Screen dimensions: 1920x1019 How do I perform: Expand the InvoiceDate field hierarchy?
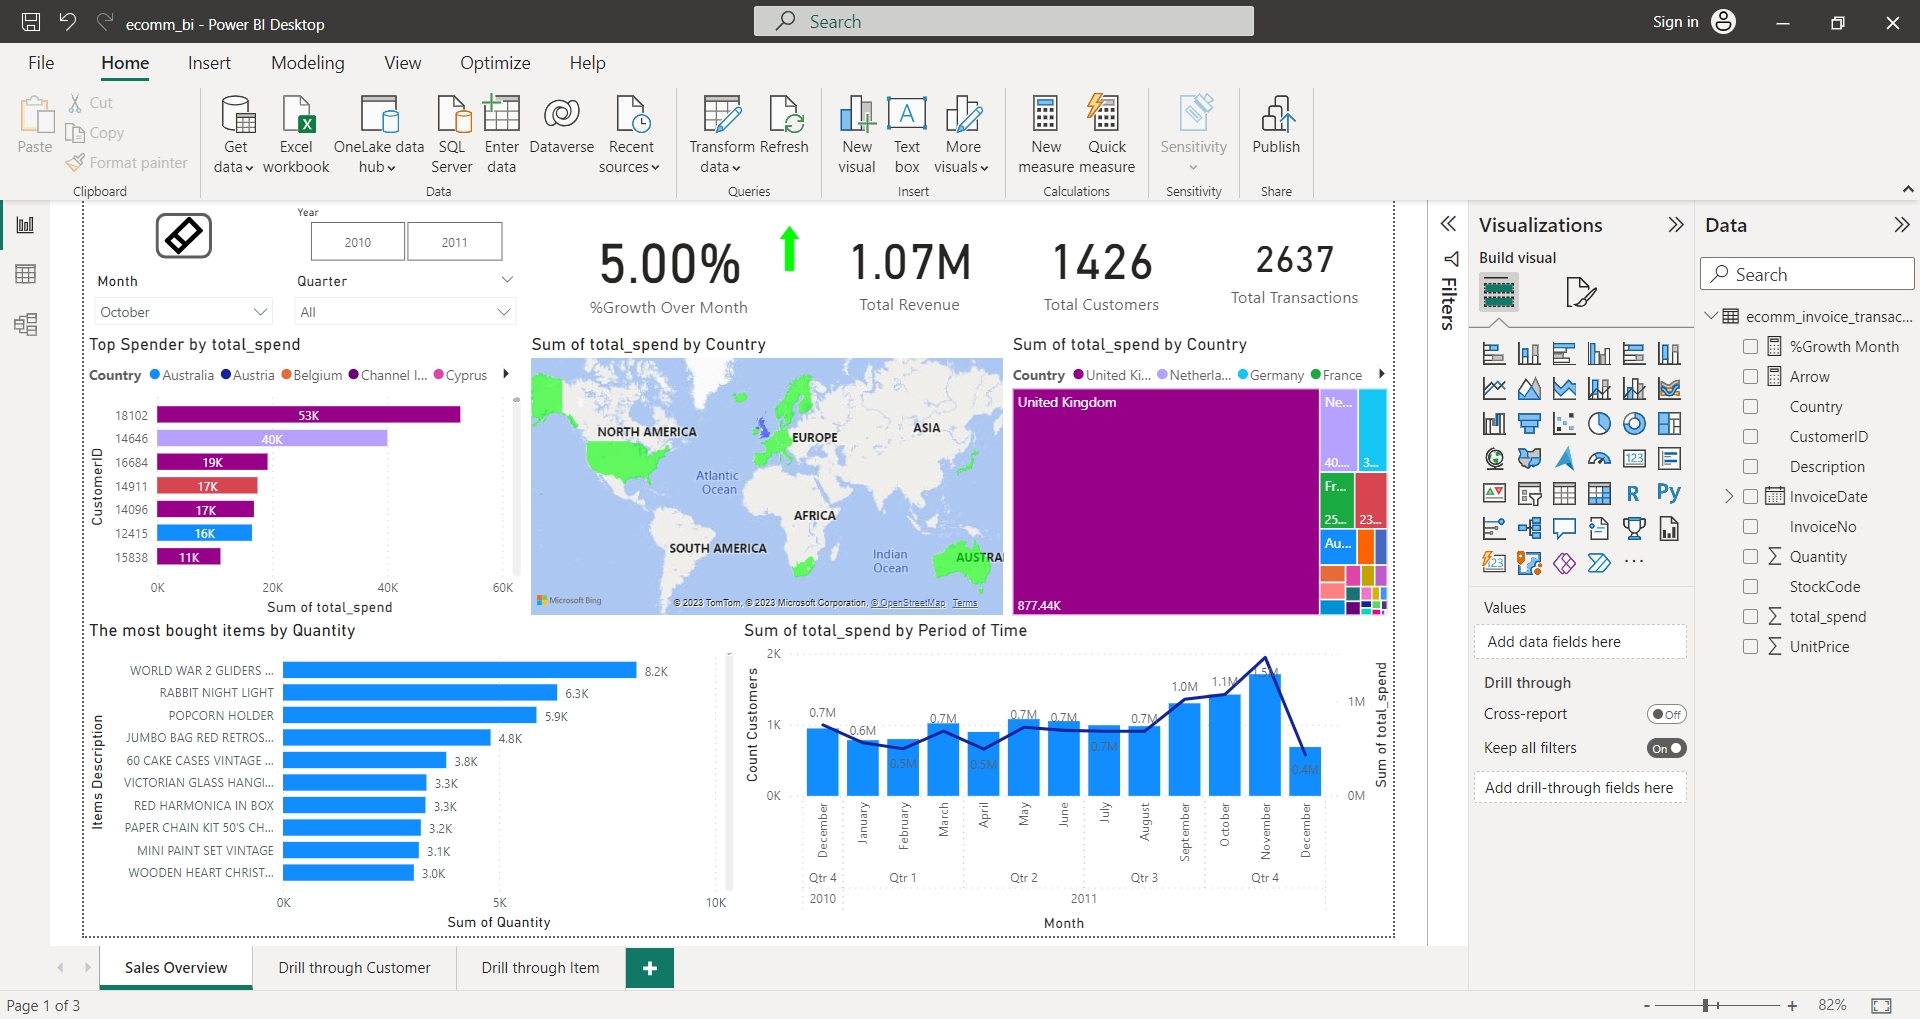(x=1729, y=497)
